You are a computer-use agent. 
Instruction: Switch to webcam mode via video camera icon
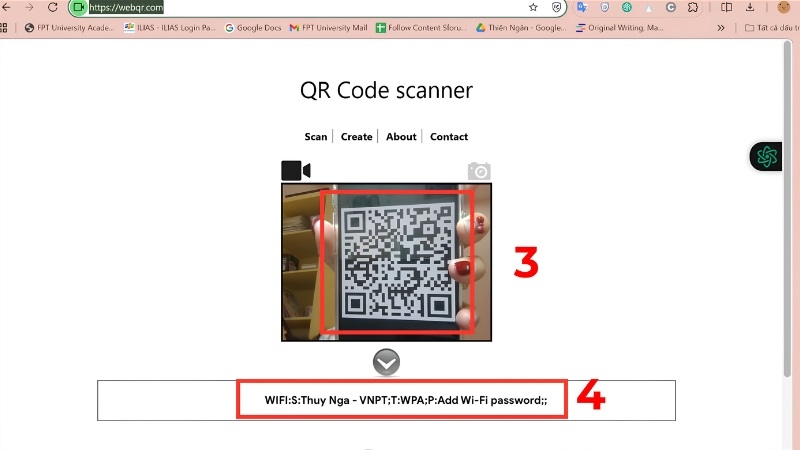(296, 170)
